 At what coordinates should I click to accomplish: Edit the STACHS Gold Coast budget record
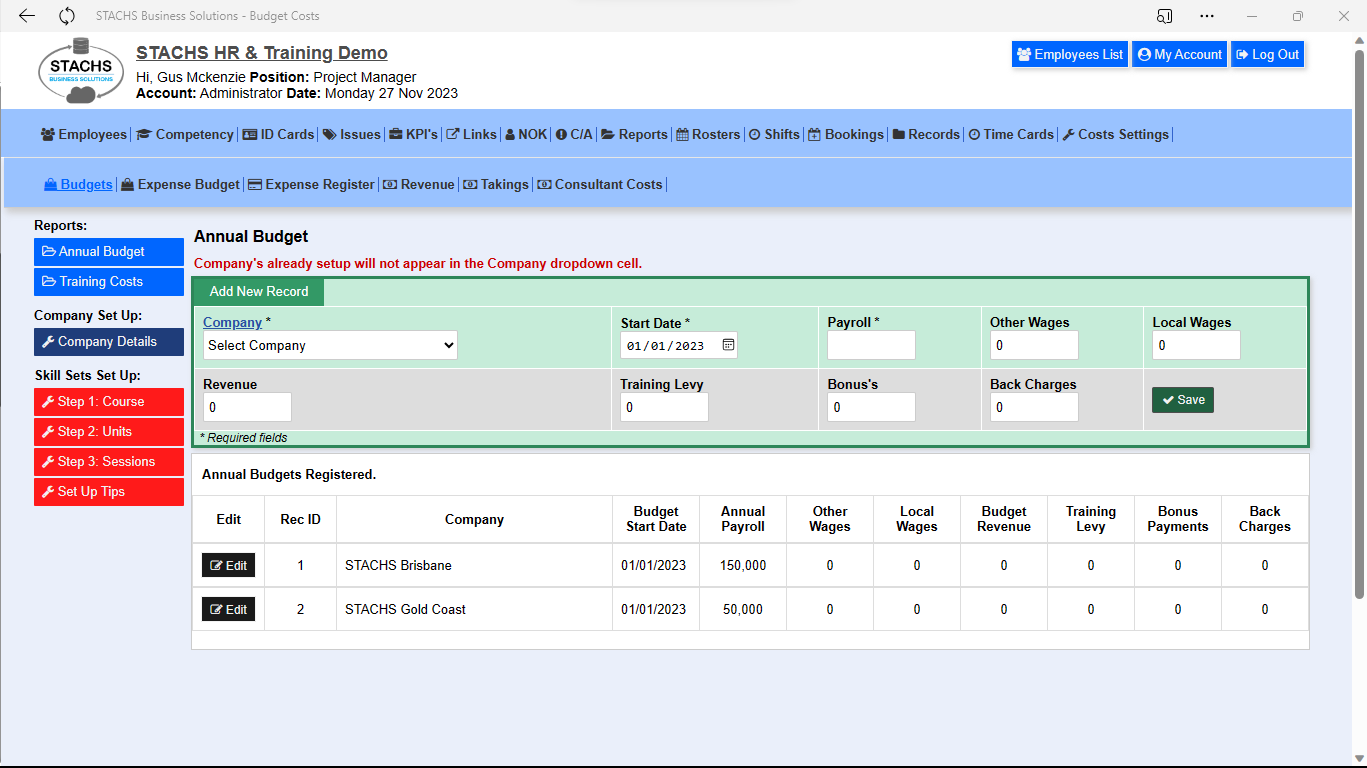point(228,610)
